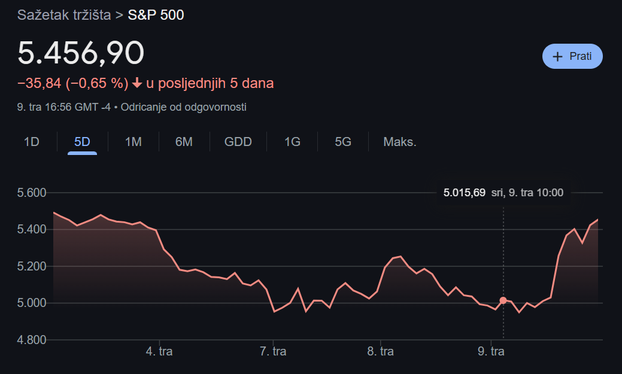Select the 5D range tab
This screenshot has height=374, width=622.
click(x=82, y=142)
